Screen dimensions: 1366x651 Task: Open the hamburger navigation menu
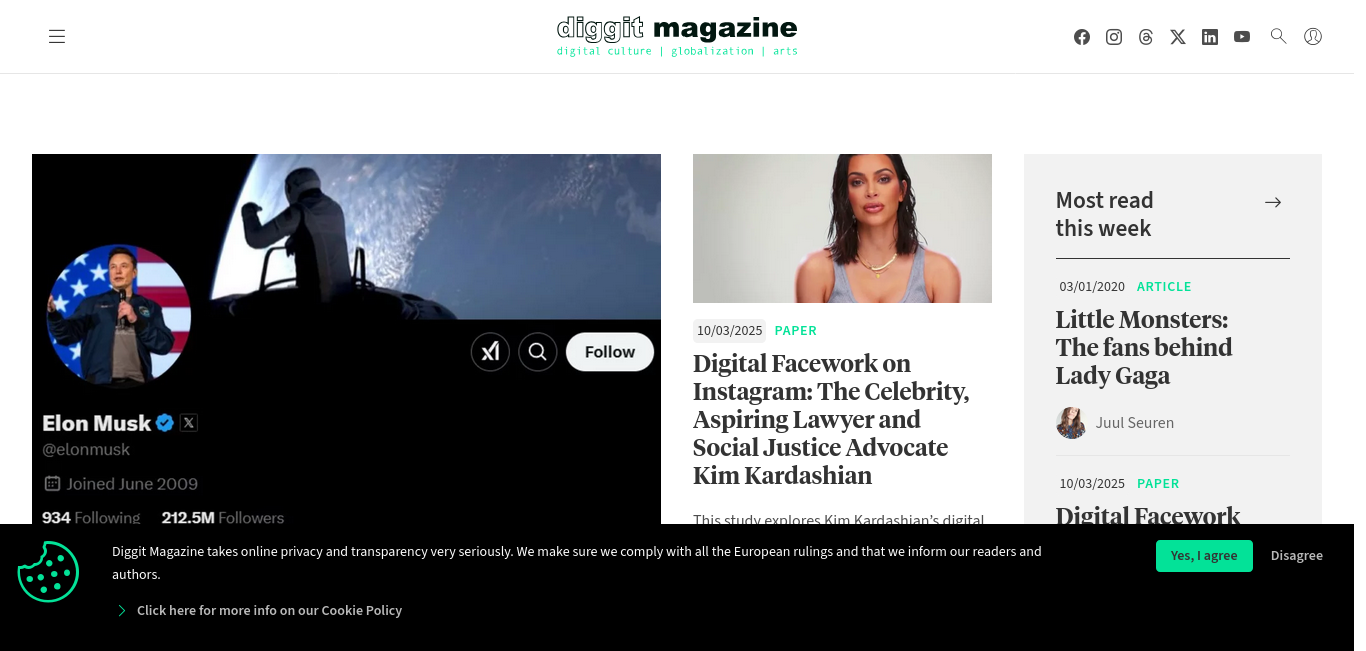tap(57, 37)
